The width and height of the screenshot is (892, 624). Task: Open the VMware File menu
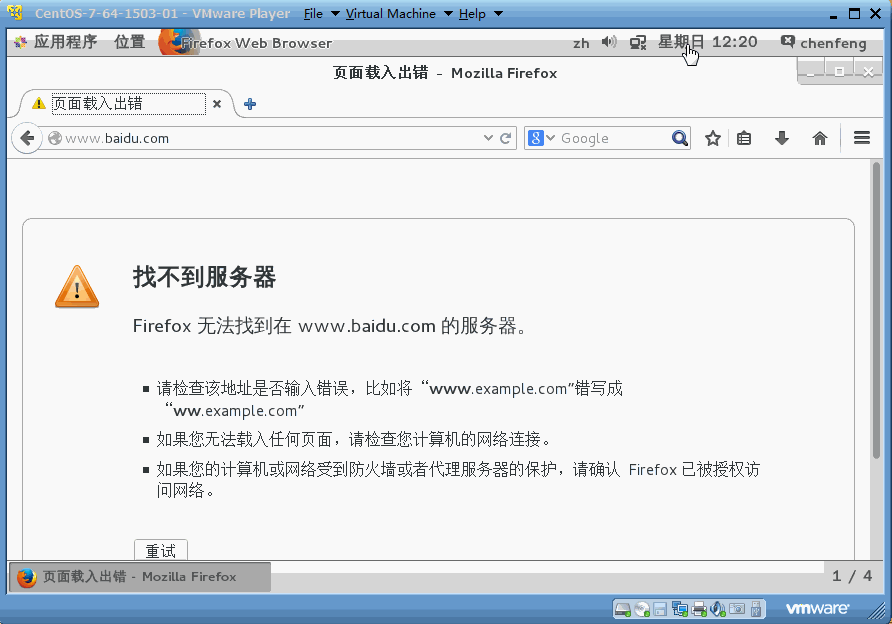coord(321,14)
